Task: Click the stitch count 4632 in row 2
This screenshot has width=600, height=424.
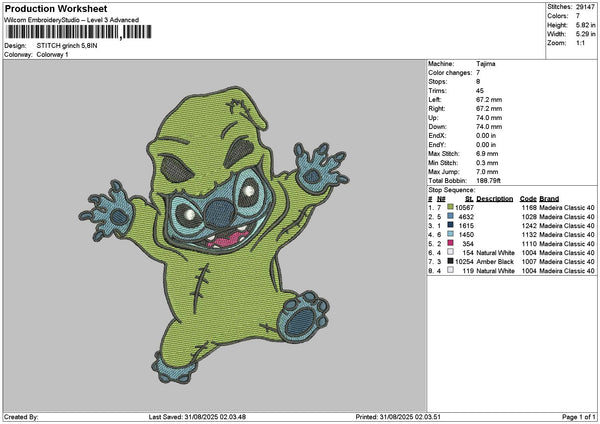Action: click(x=466, y=217)
